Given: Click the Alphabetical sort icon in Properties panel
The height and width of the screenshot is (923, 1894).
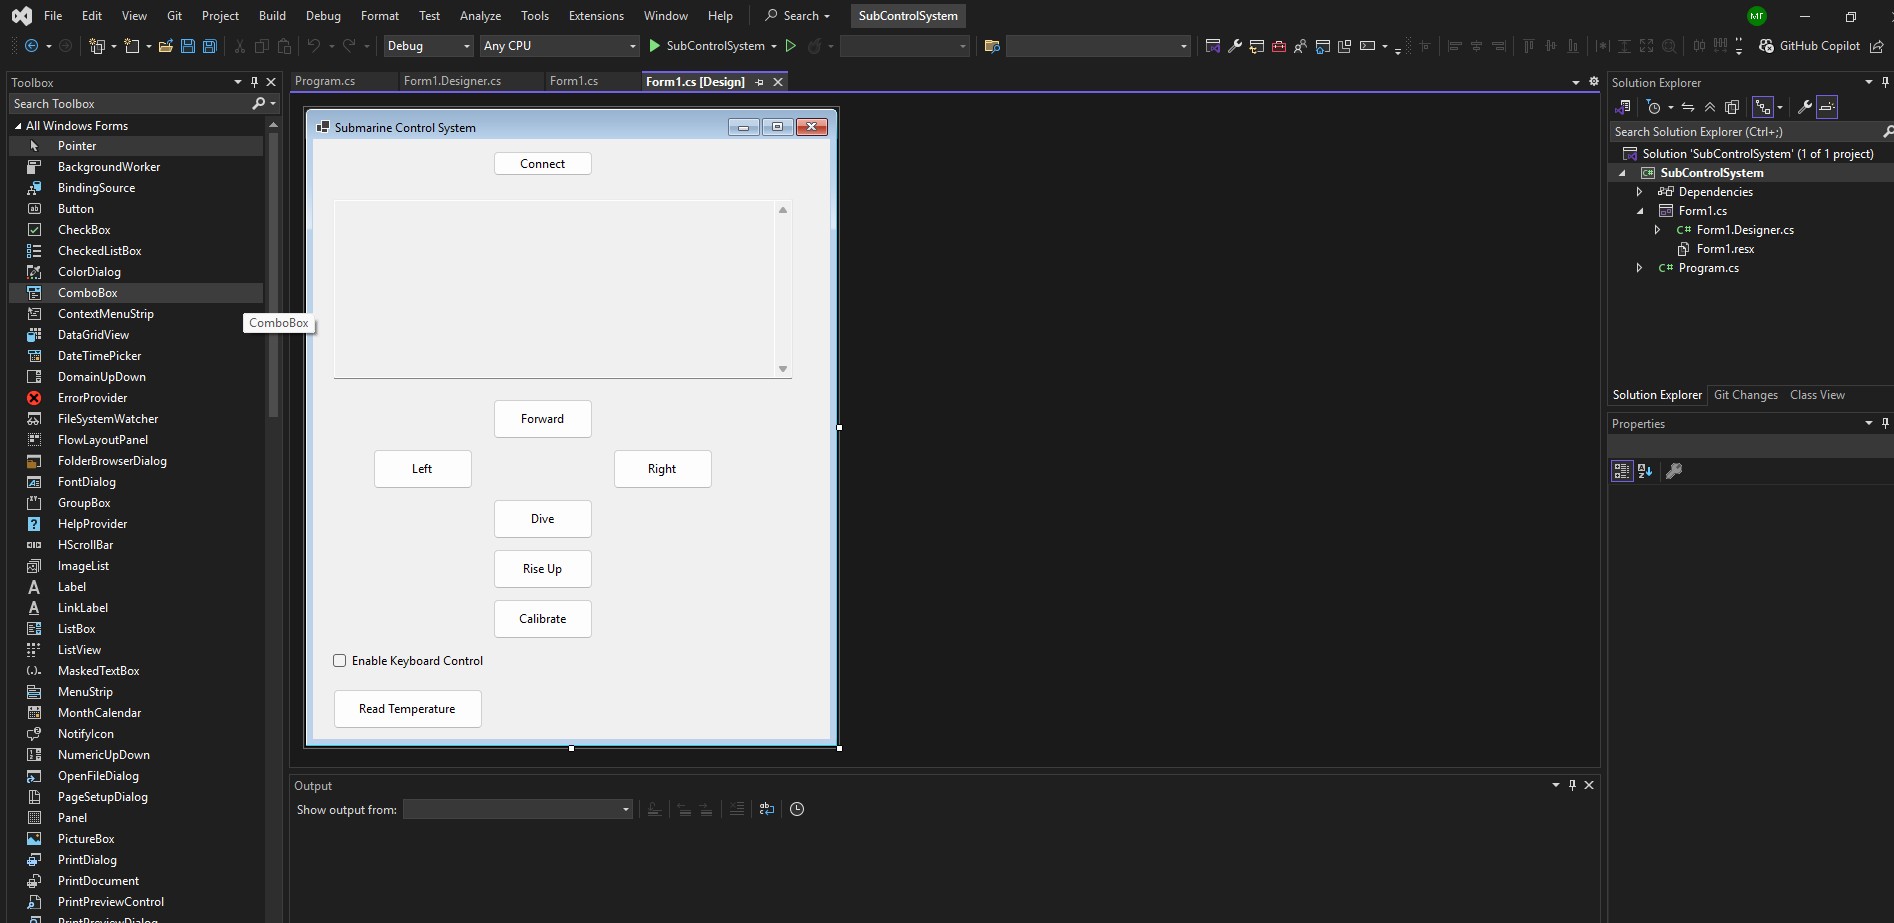Looking at the screenshot, I should (1645, 471).
